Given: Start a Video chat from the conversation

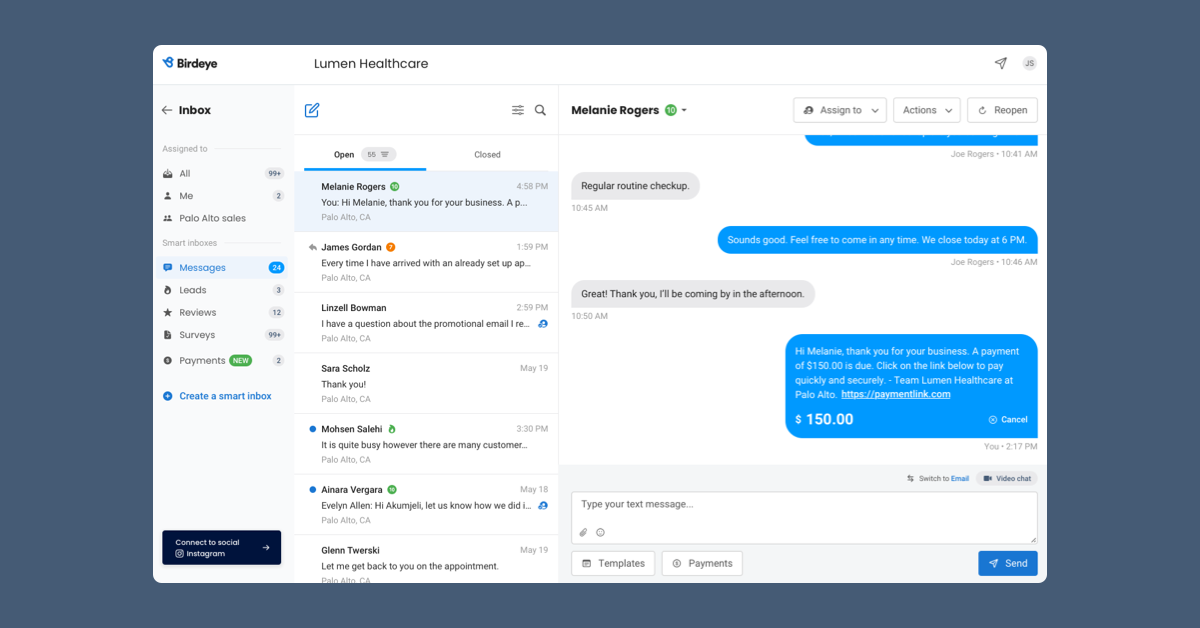Looking at the screenshot, I should pos(1006,478).
